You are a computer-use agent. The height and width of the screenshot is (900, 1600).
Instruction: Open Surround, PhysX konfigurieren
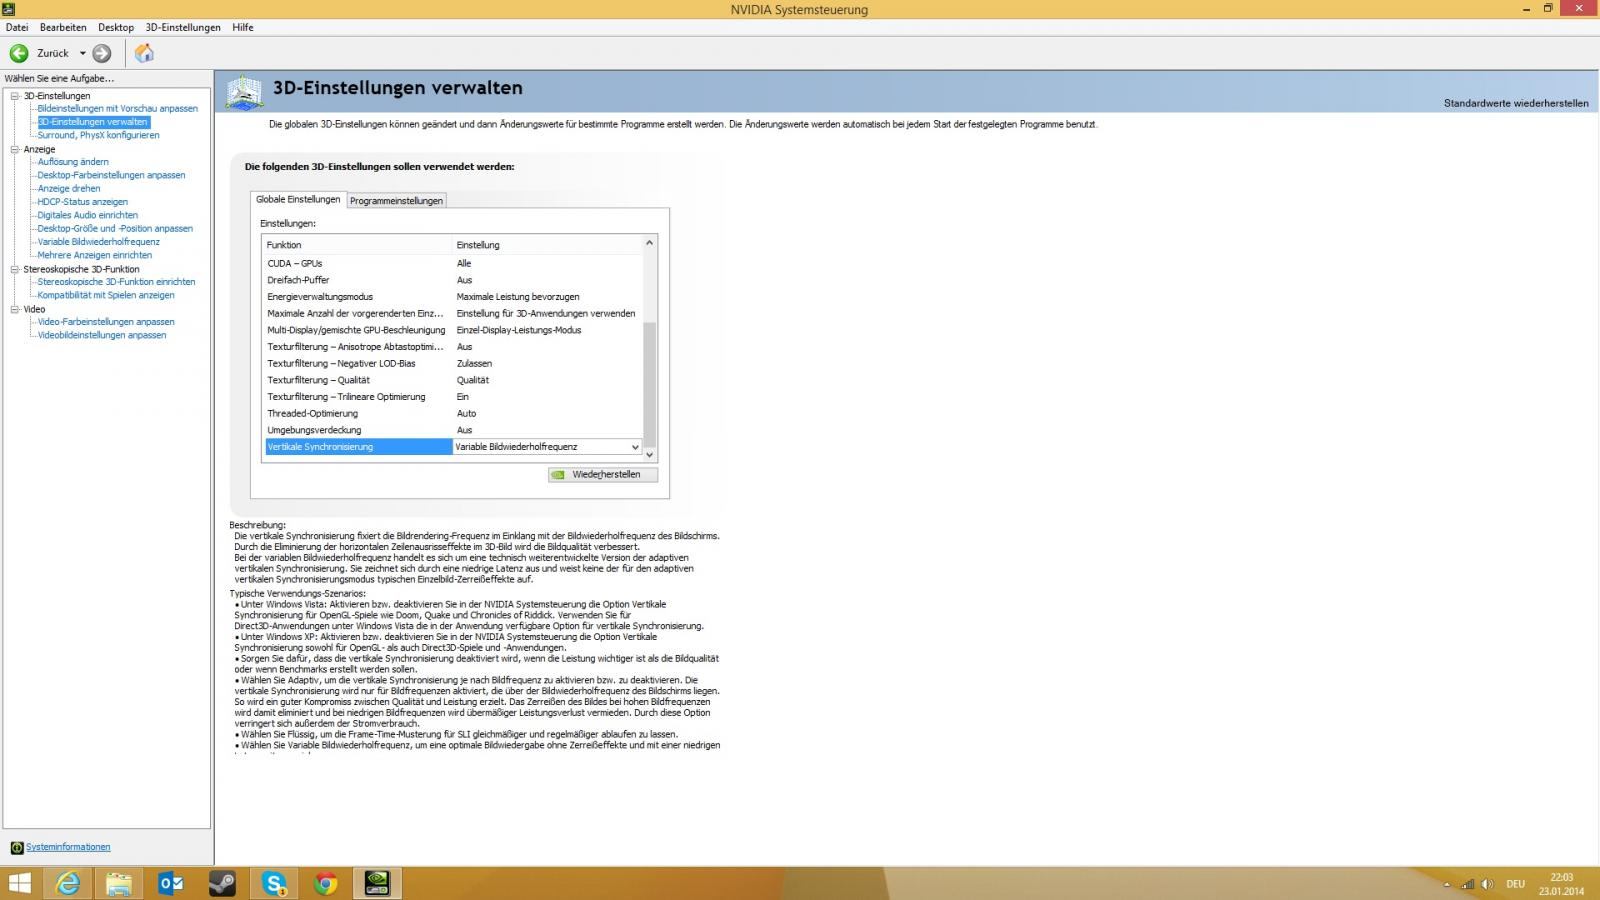(98, 135)
